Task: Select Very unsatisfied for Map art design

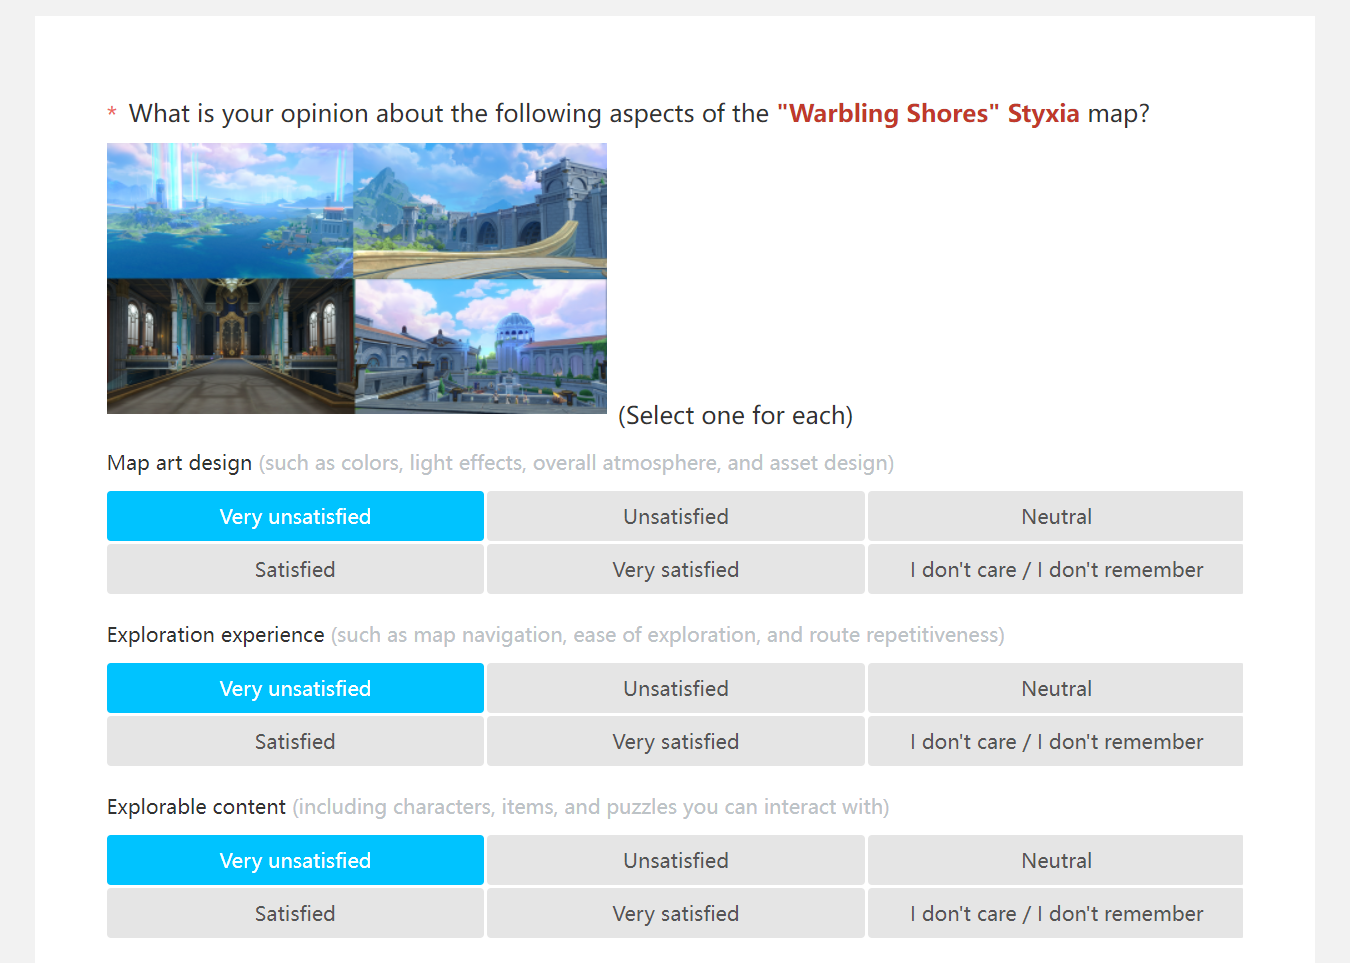Action: [x=295, y=516]
